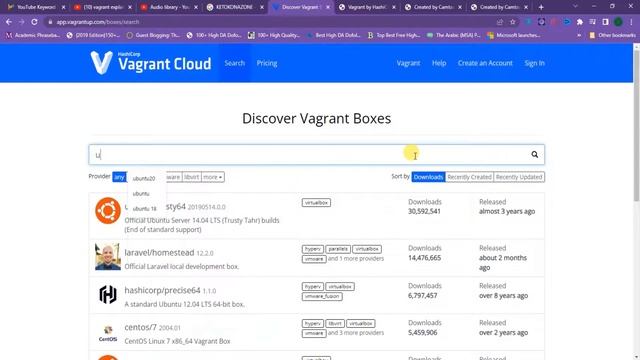Close the YouTube Keyword tab
Screen dimensions: 640x360
point(63,7)
